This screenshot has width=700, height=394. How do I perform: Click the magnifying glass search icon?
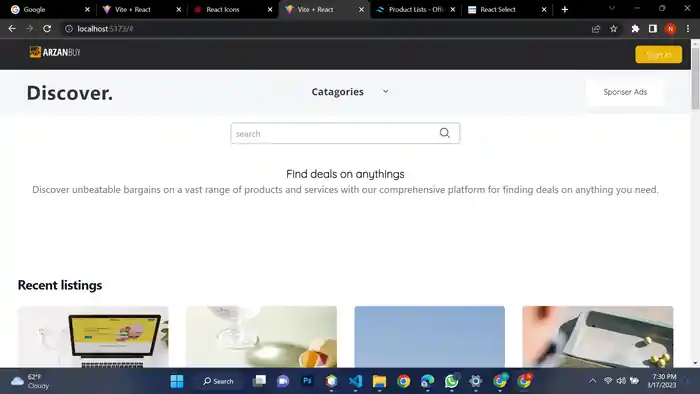(x=445, y=133)
